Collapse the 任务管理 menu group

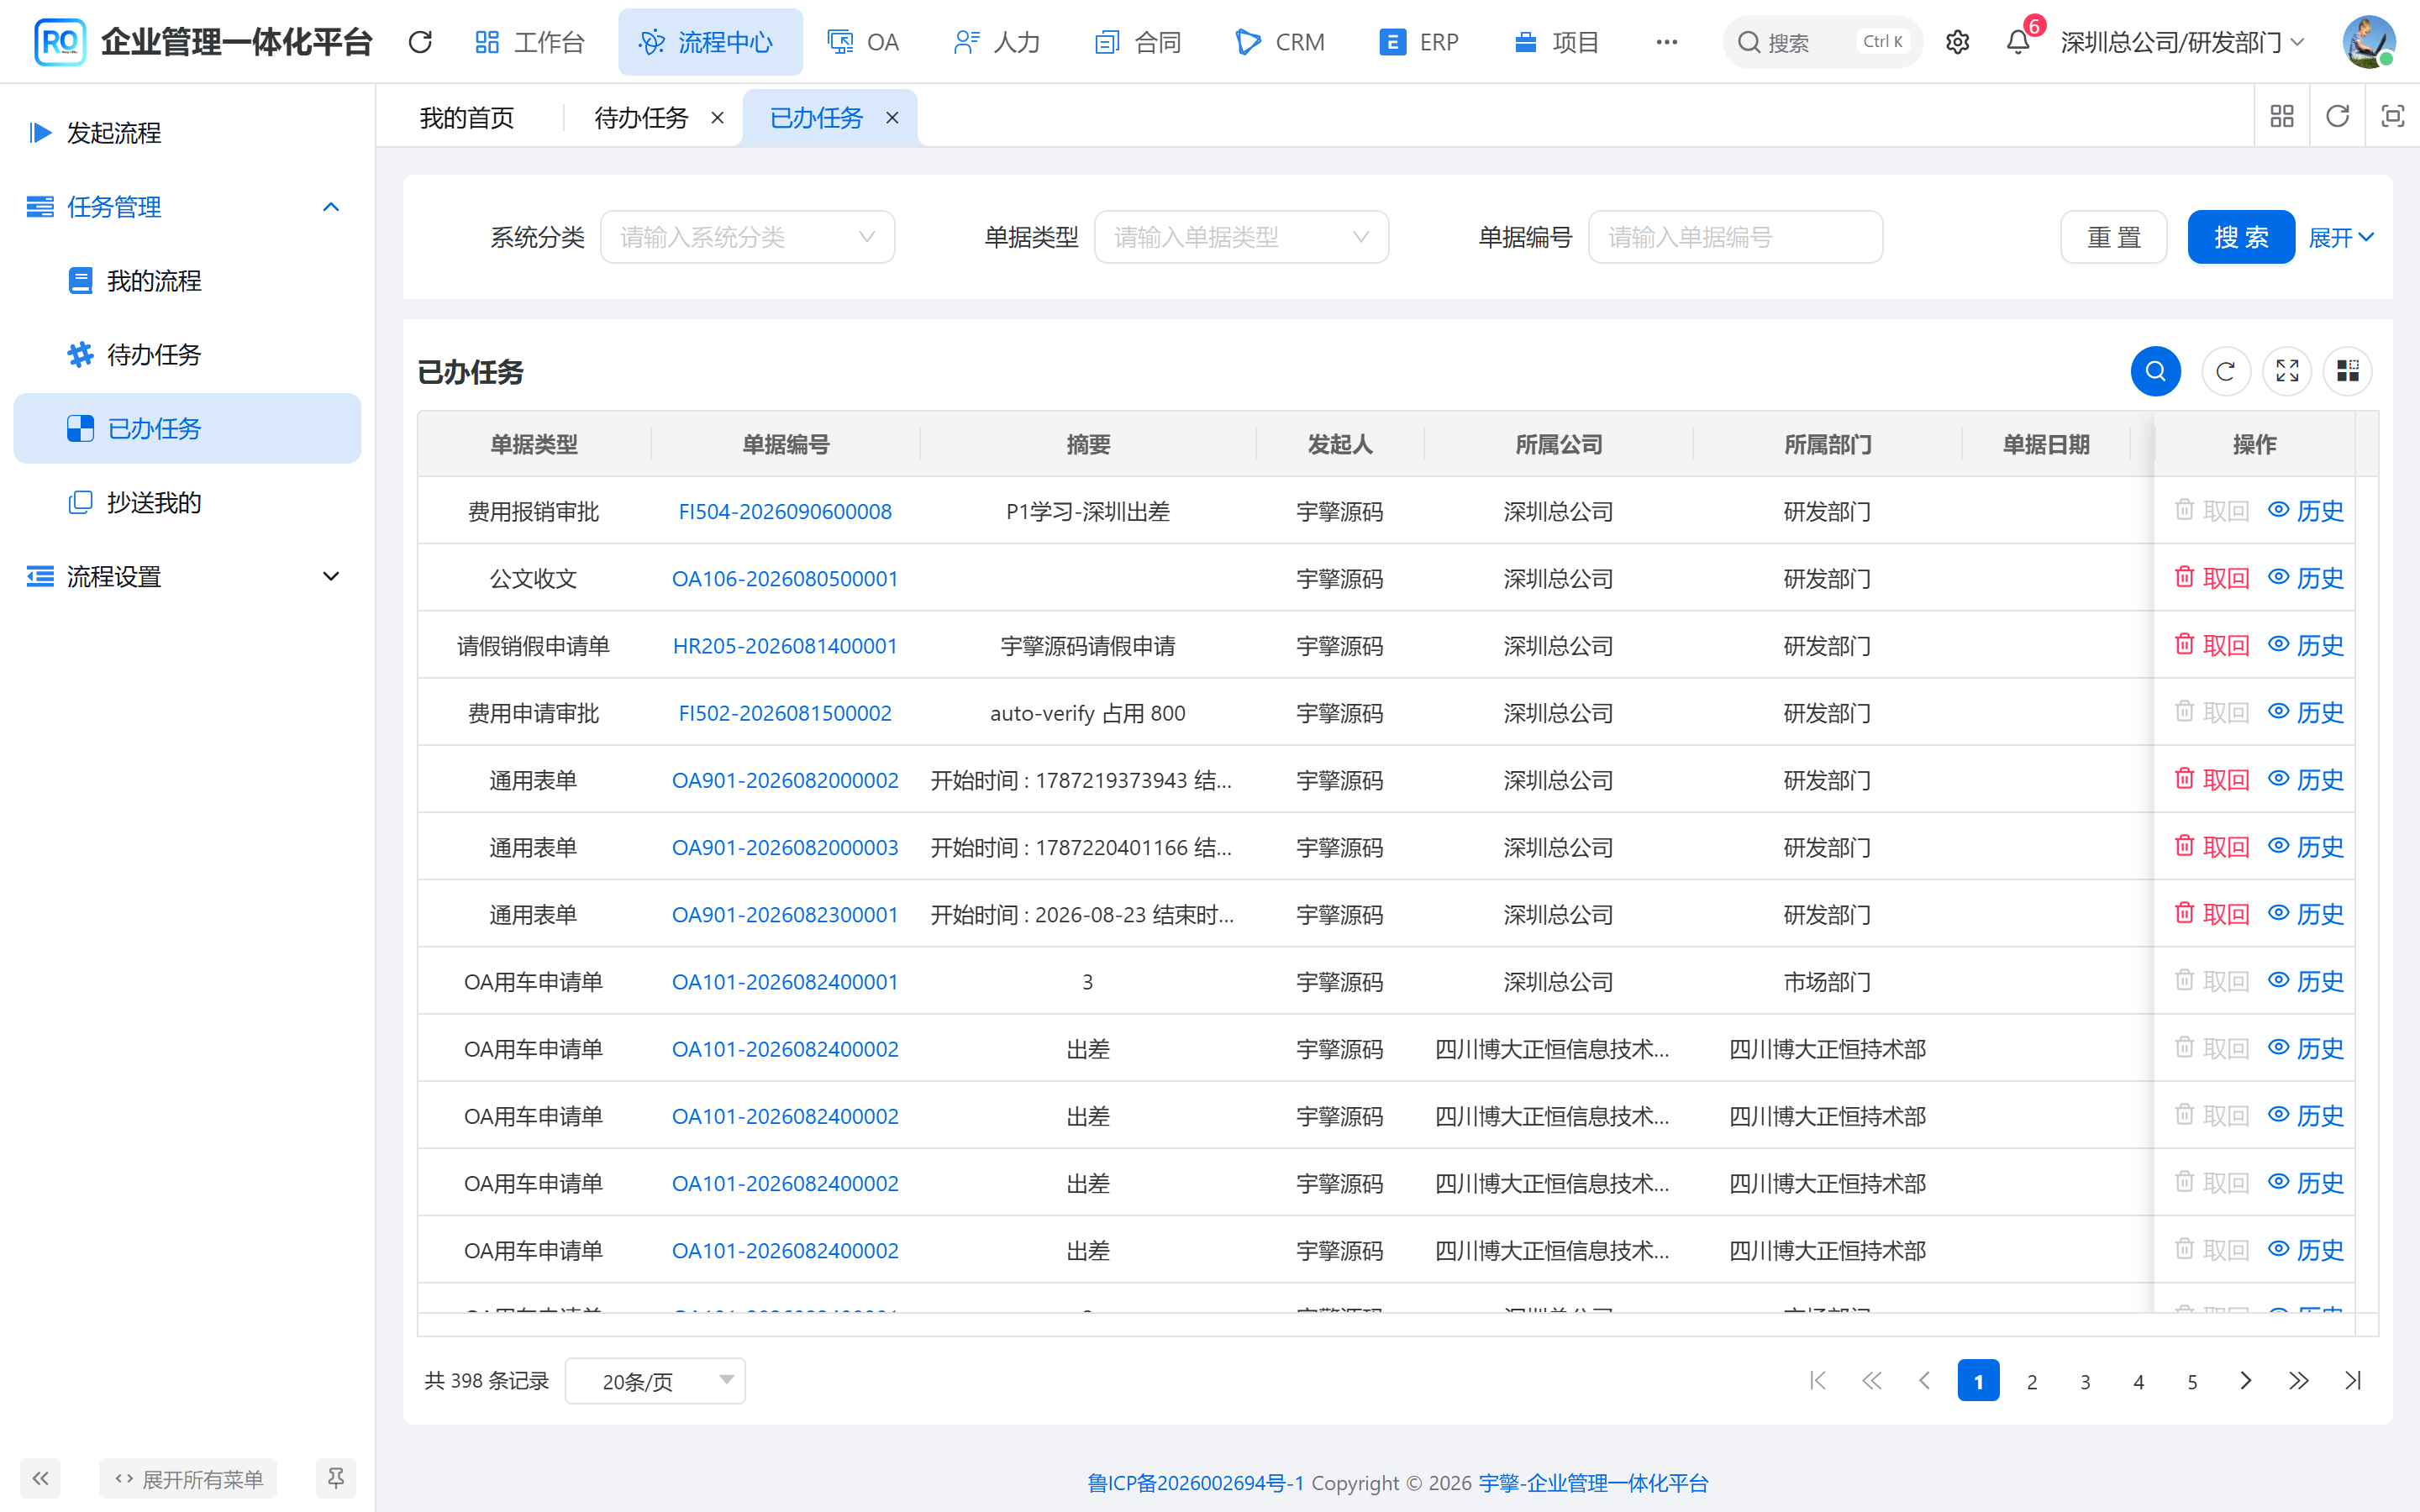click(187, 207)
